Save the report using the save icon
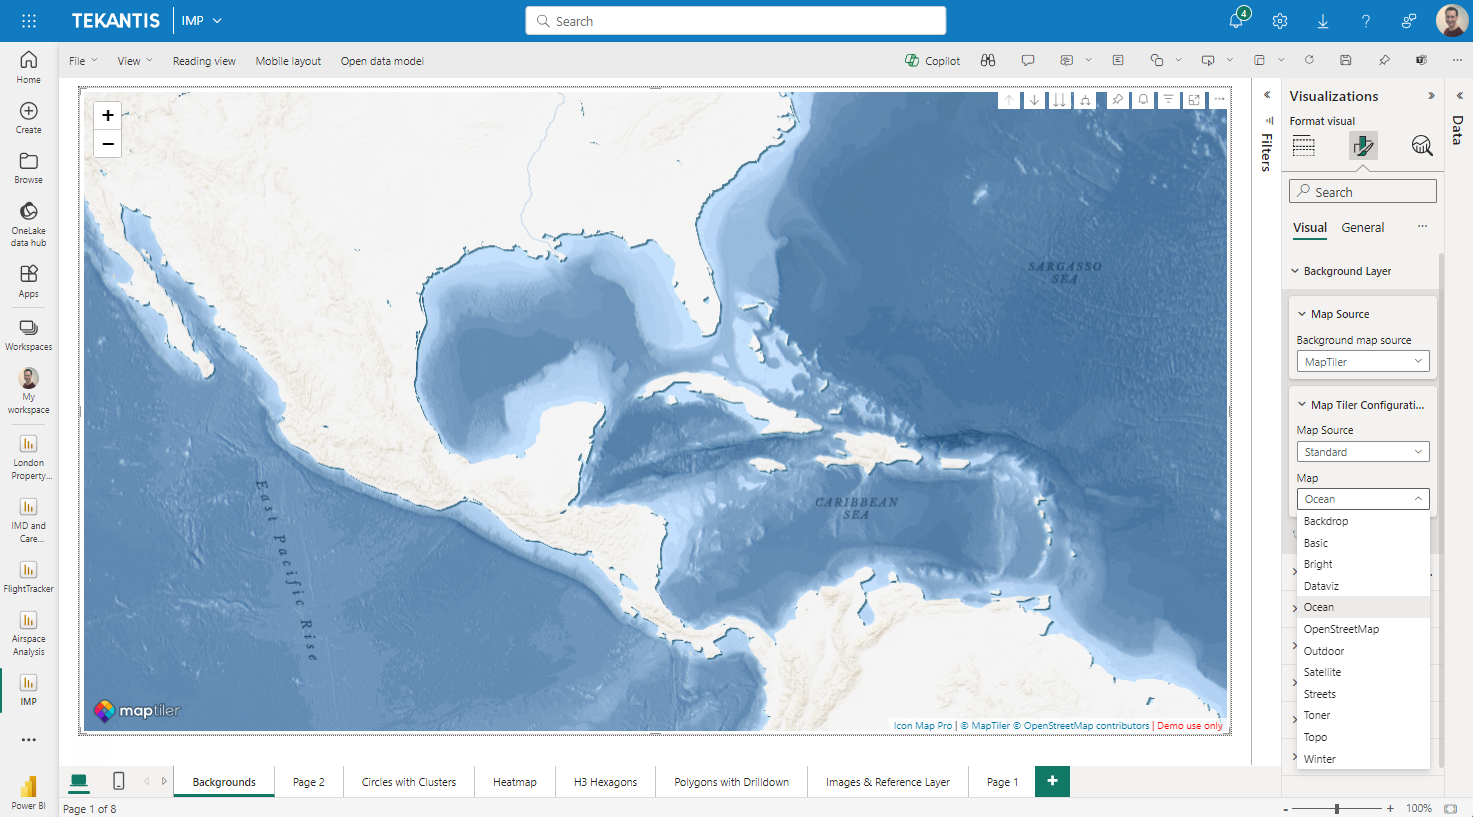This screenshot has height=817, width=1473. [1345, 60]
